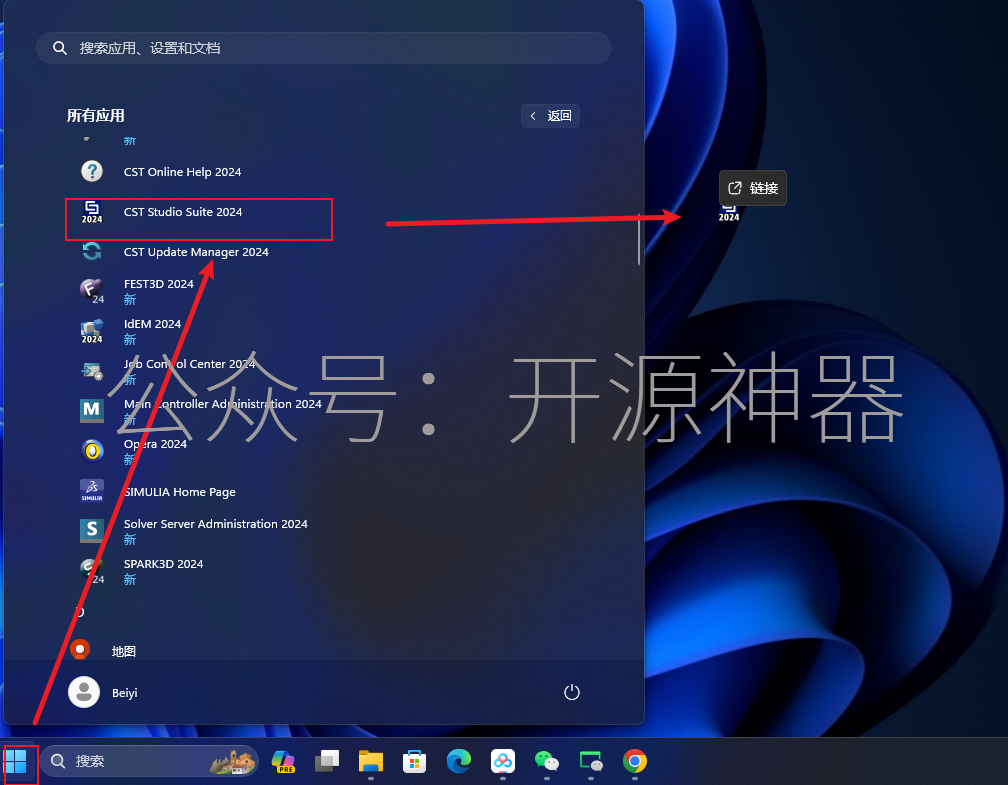Open the 地图 maps app icon
Screen dimensions: 1008x785
click(x=80, y=649)
